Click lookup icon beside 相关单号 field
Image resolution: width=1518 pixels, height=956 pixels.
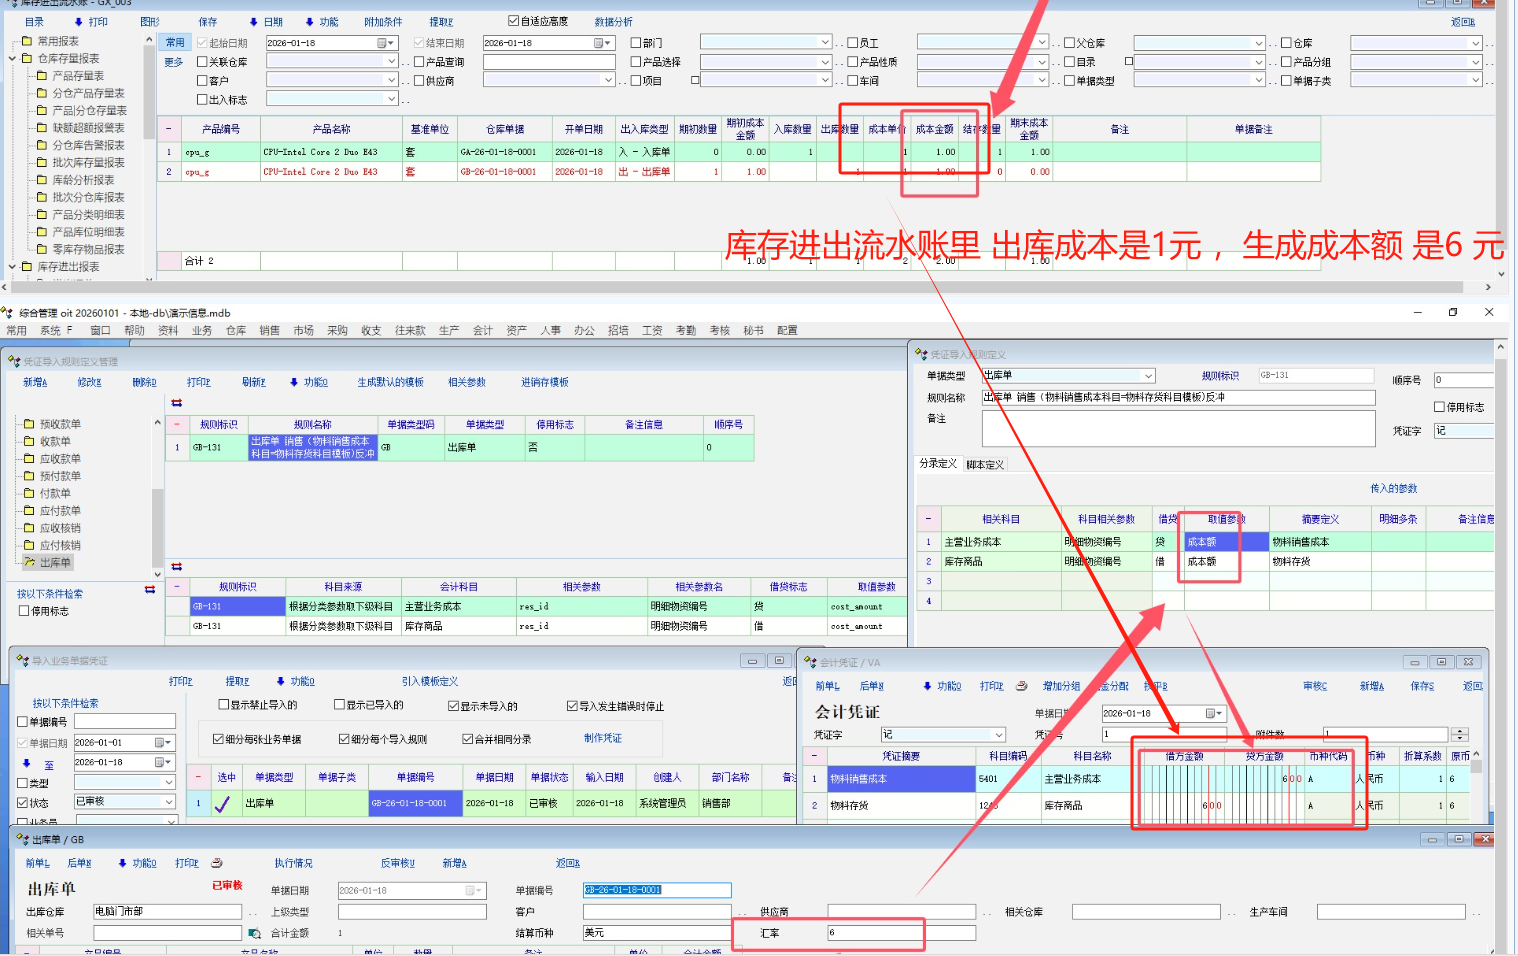click(254, 933)
